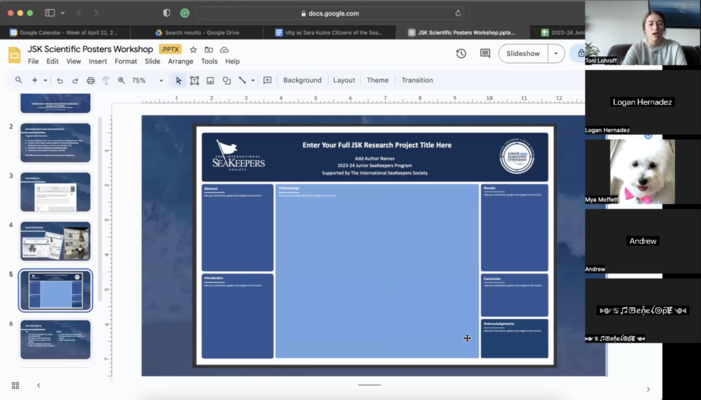Open the View menu
Screen dimensions: 701x400
[x=74, y=61]
